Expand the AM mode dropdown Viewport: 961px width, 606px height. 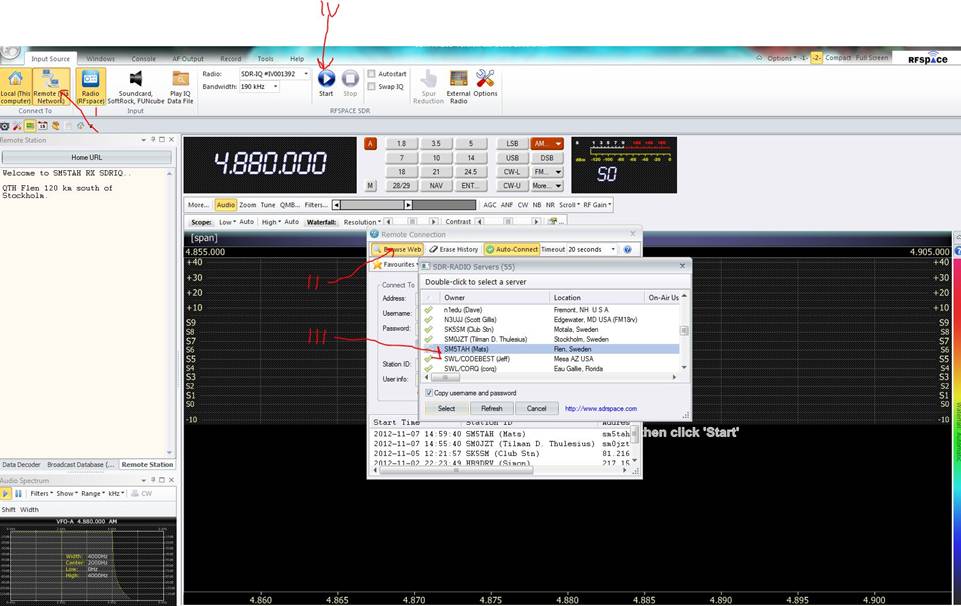(x=558, y=143)
